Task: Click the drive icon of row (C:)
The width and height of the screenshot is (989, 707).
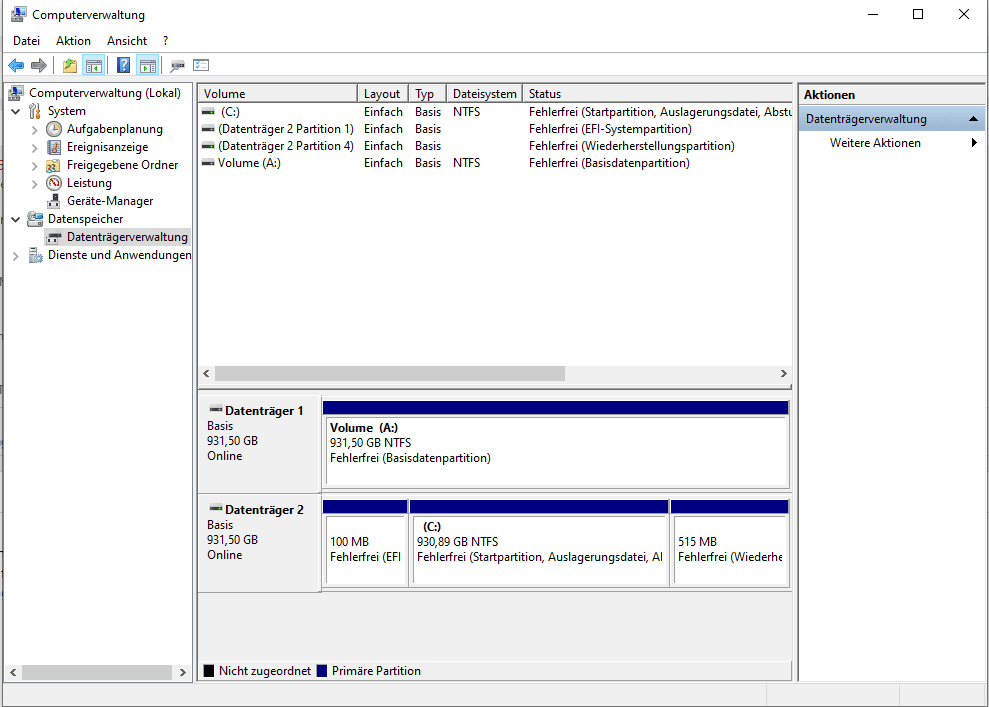Action: [208, 112]
